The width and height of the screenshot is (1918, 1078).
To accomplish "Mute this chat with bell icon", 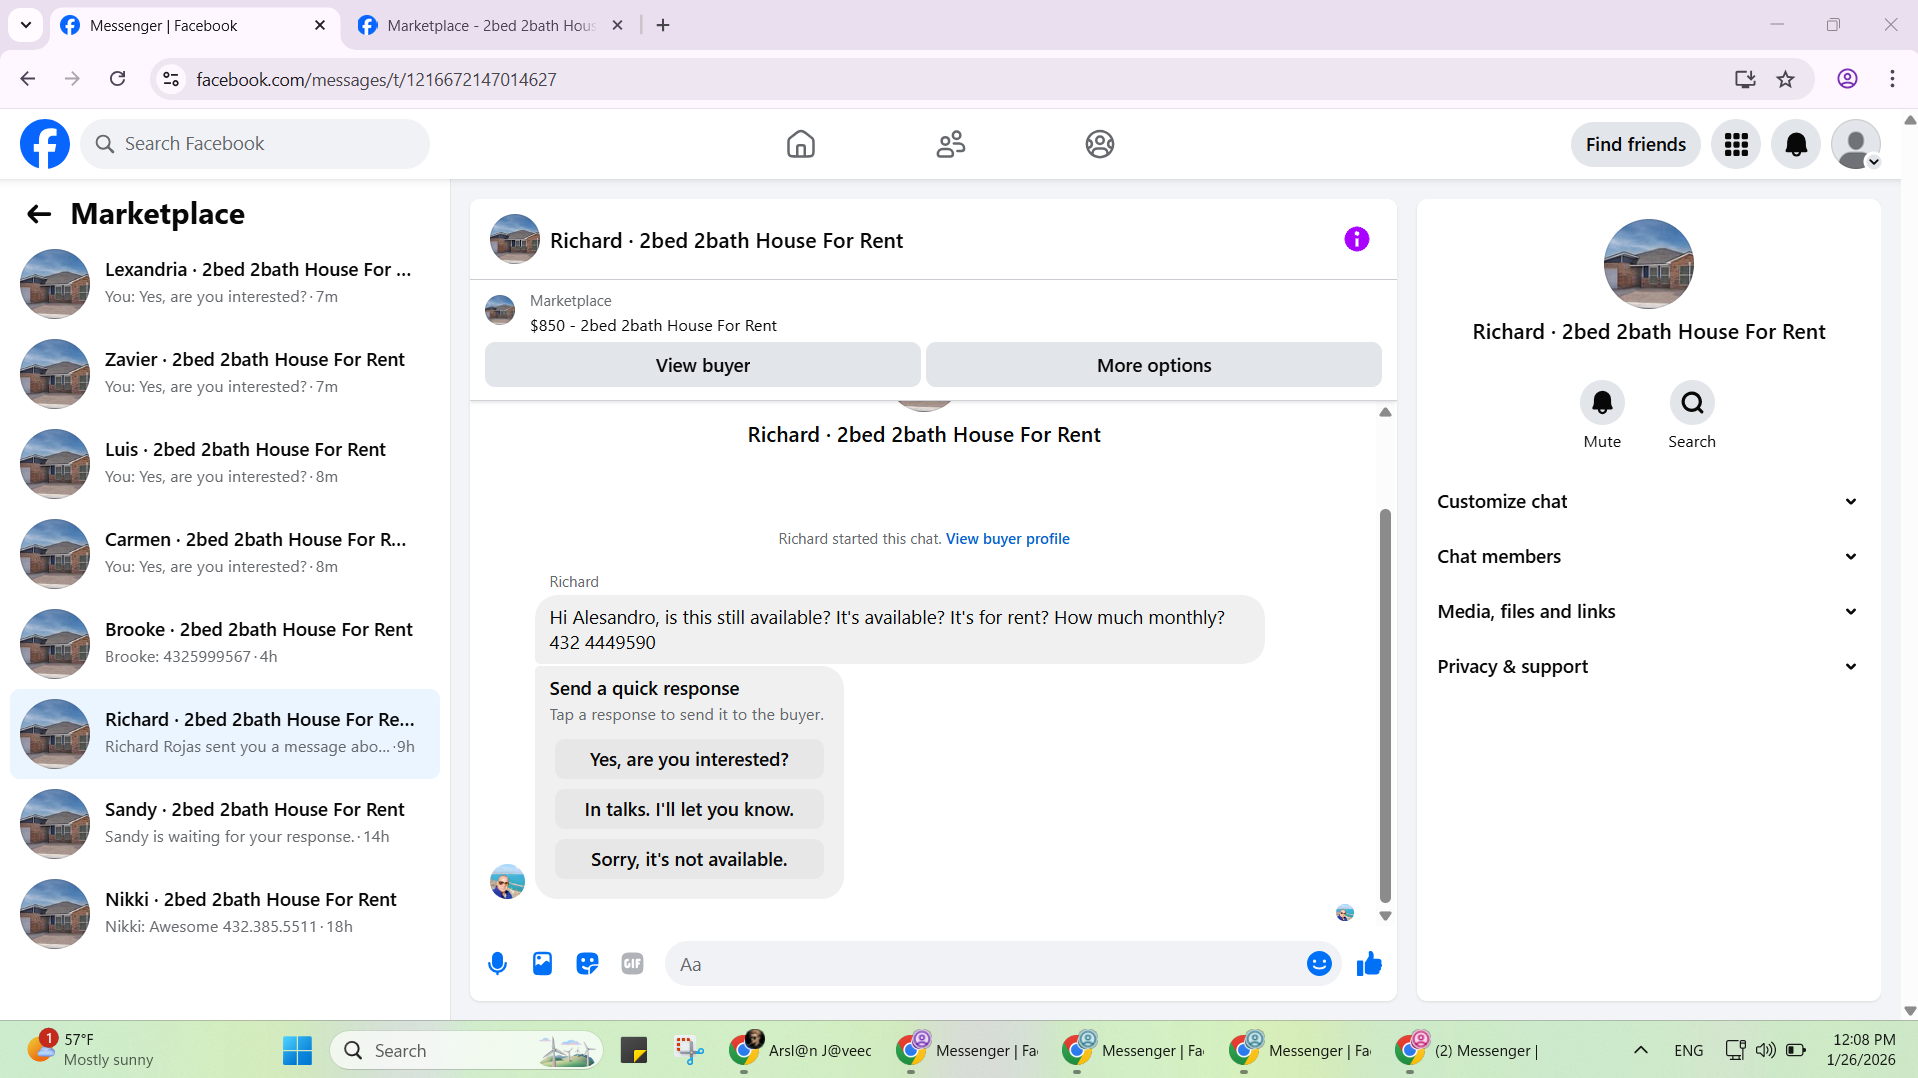I will click(x=1602, y=402).
